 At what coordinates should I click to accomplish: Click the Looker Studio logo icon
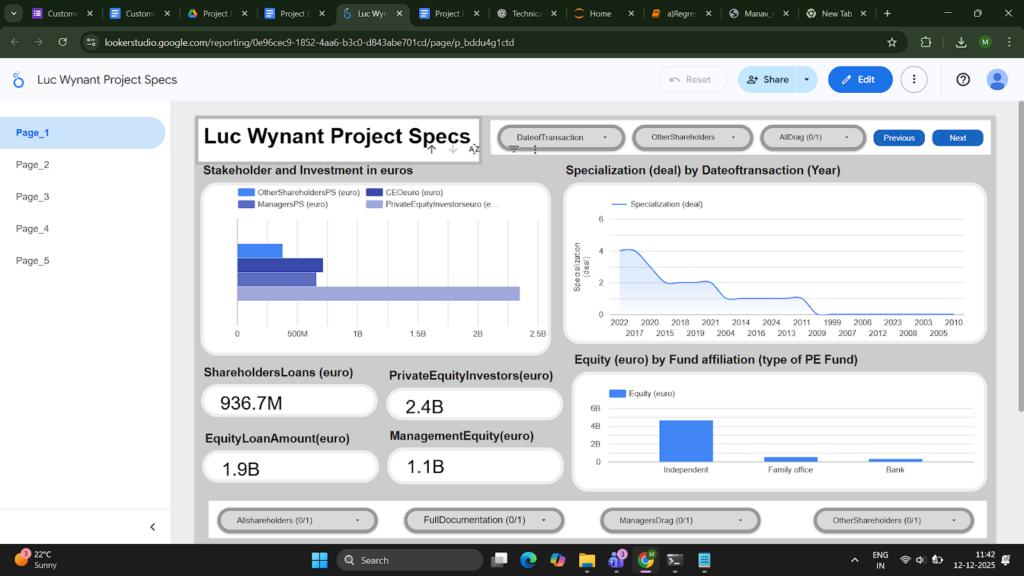coord(19,80)
